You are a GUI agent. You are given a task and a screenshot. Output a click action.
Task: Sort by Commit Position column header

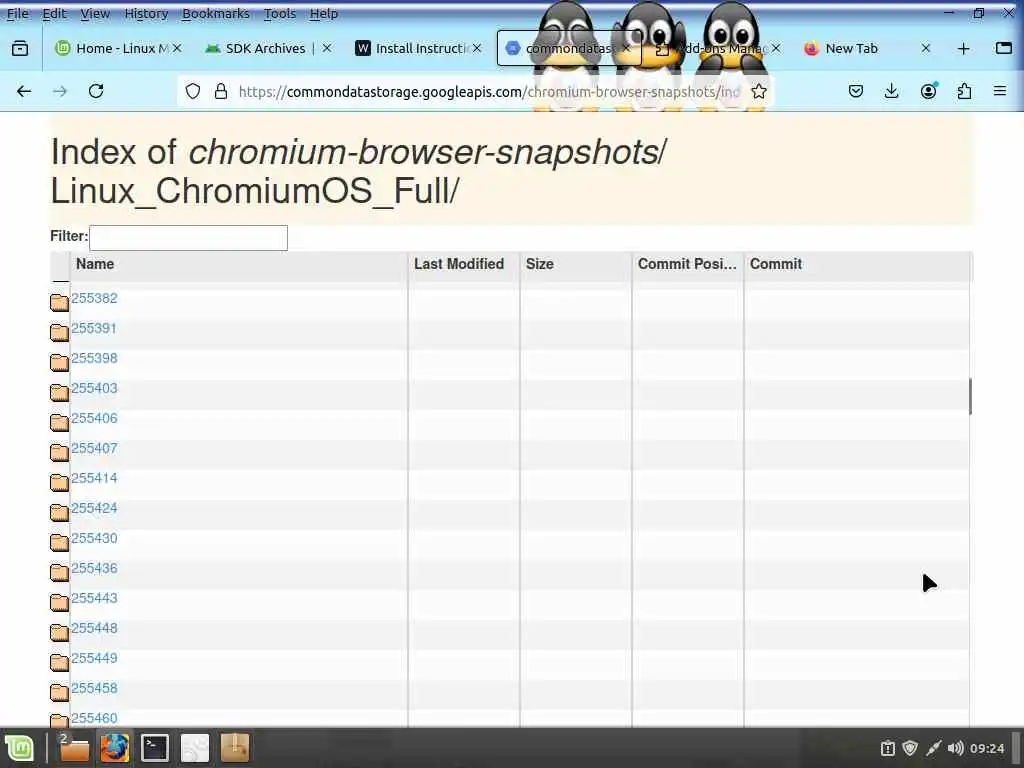point(688,264)
